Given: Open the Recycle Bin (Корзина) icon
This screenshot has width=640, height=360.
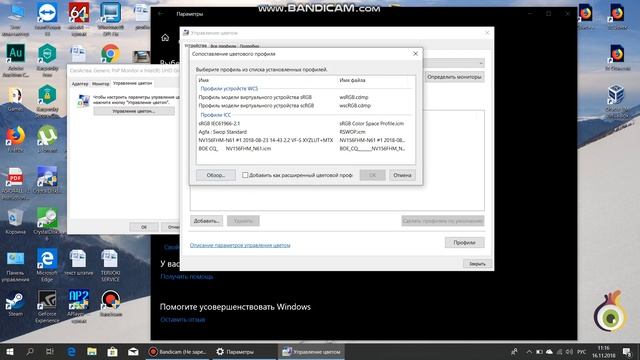Looking at the screenshot, I should click(x=15, y=218).
